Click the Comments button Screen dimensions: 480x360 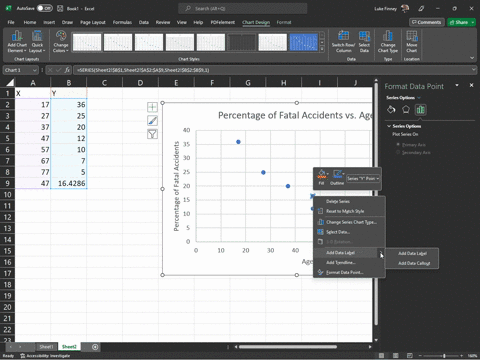tap(427, 22)
